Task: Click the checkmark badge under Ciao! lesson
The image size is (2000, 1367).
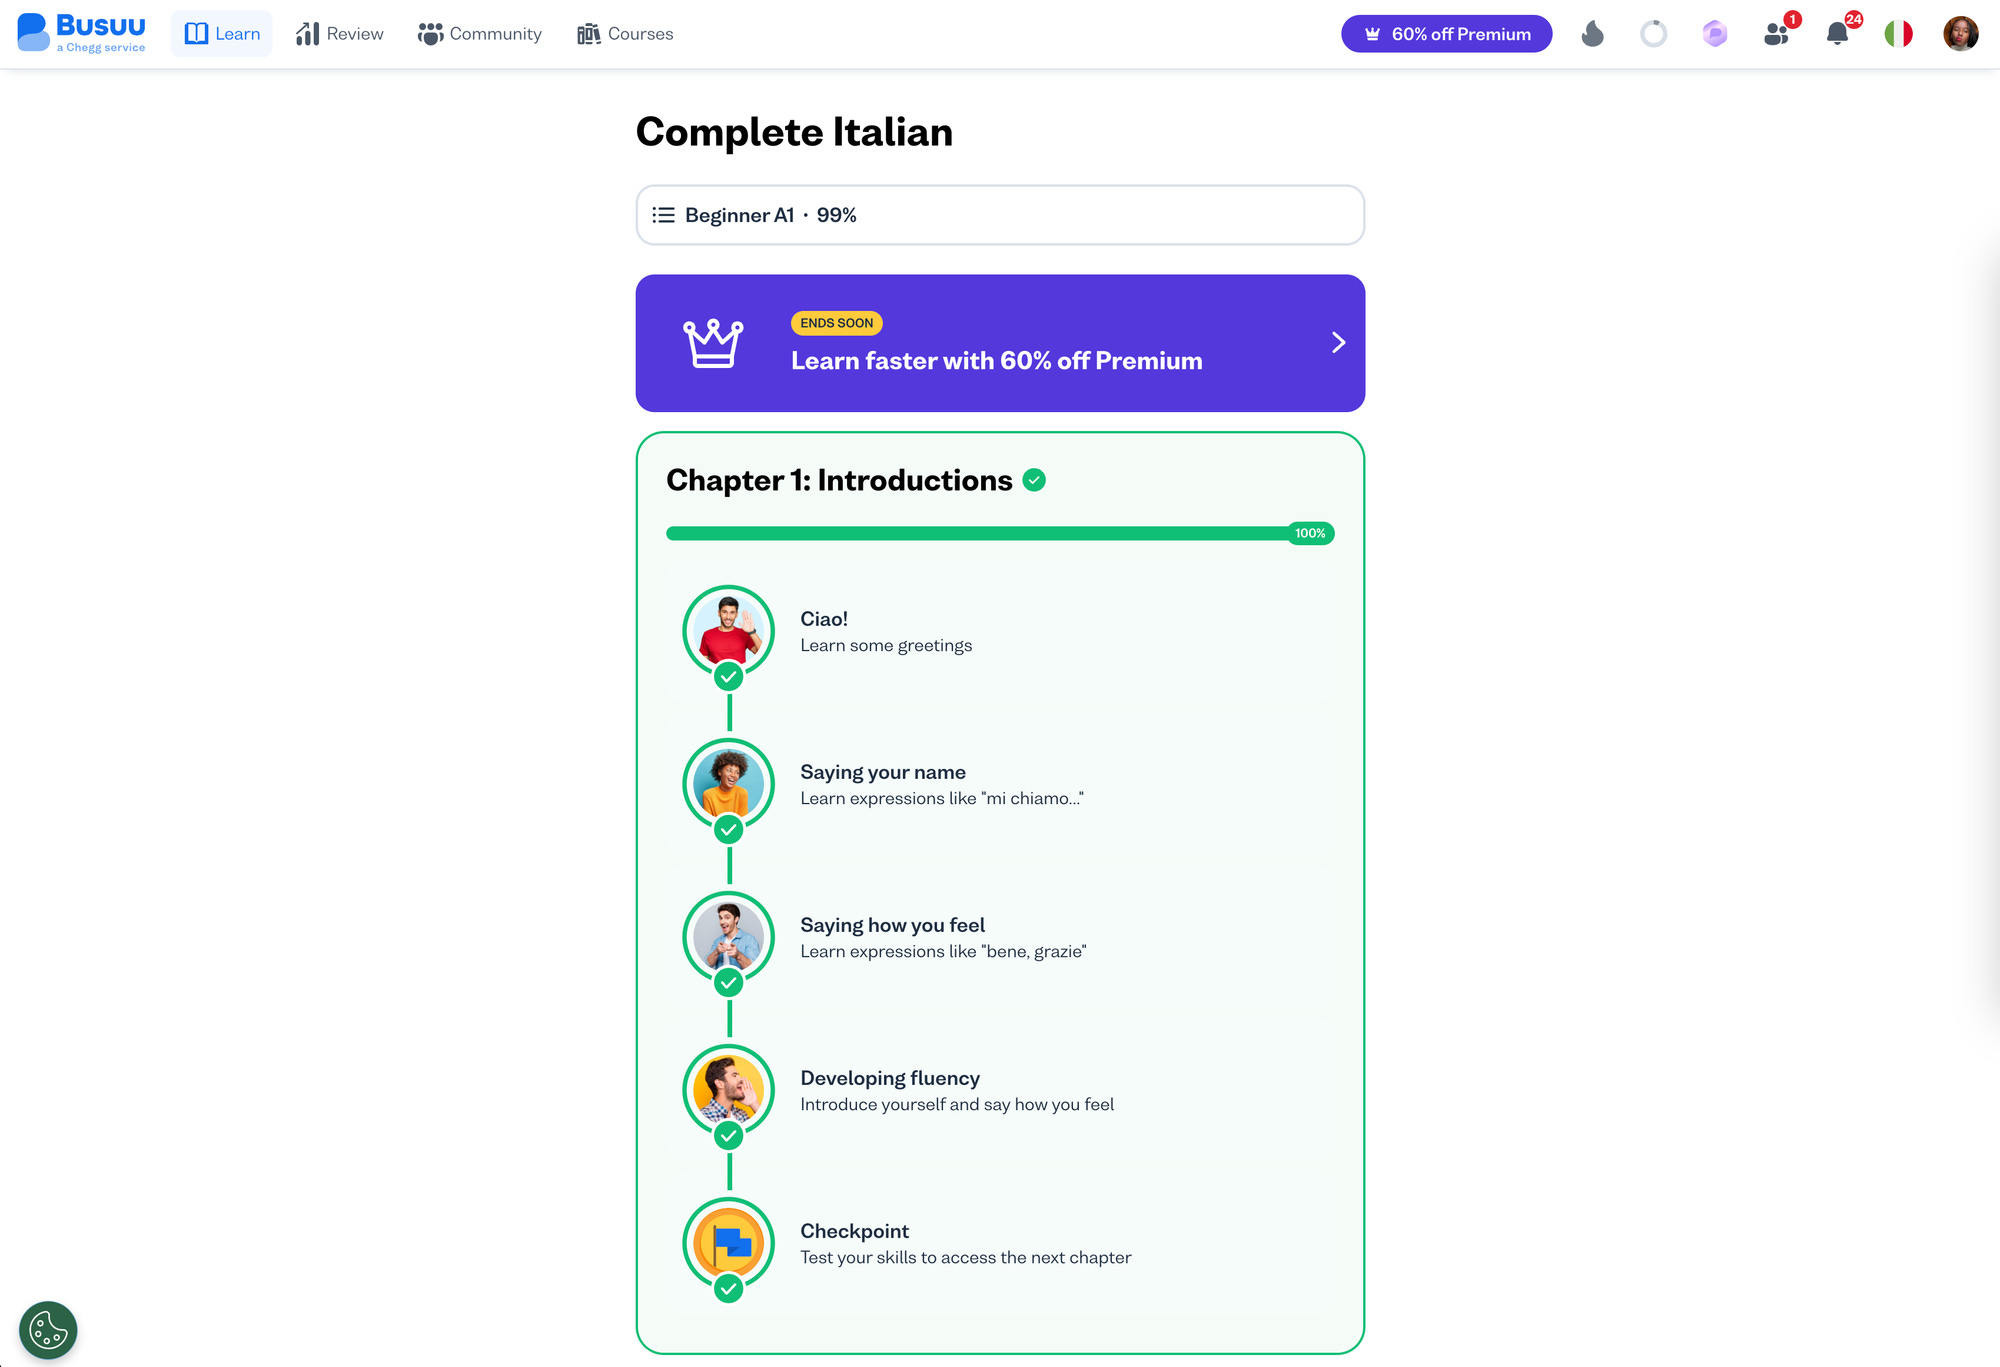Action: [x=729, y=677]
